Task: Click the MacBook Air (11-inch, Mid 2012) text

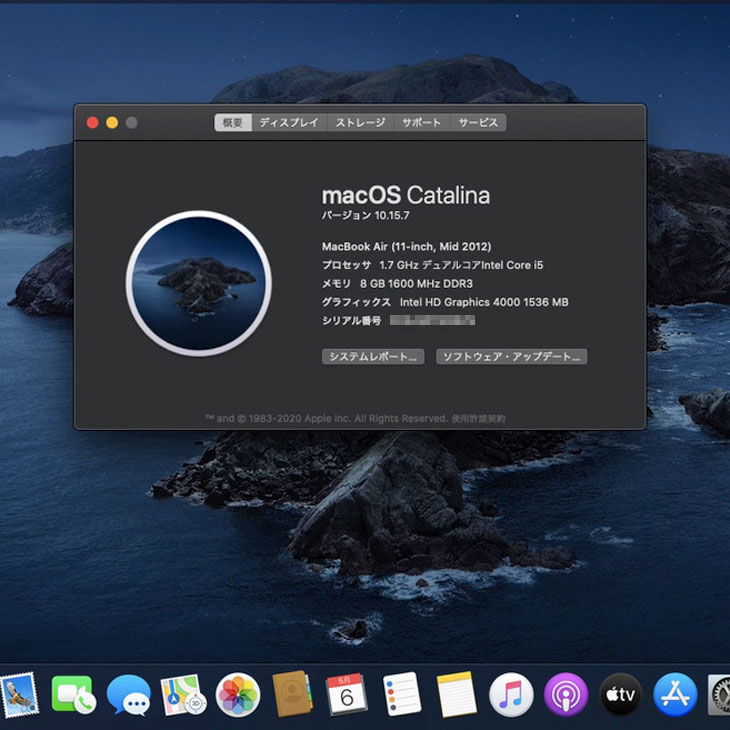Action: (x=406, y=246)
